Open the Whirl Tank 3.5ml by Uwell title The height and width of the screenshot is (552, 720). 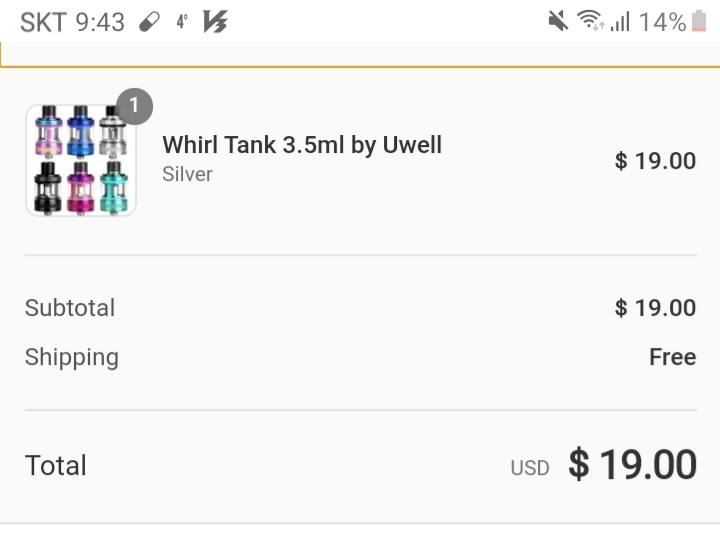point(302,145)
